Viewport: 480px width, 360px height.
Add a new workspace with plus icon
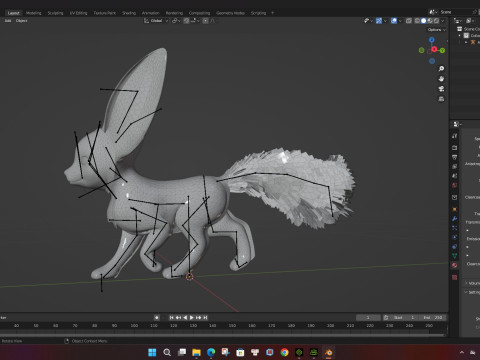[x=272, y=13]
